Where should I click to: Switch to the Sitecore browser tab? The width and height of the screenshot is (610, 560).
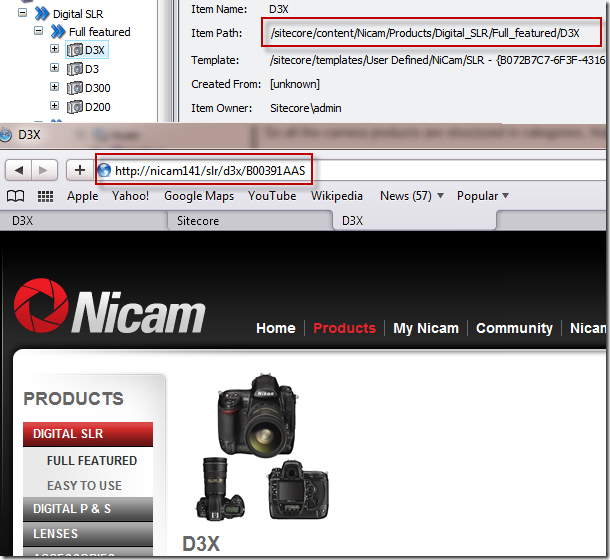pos(250,221)
